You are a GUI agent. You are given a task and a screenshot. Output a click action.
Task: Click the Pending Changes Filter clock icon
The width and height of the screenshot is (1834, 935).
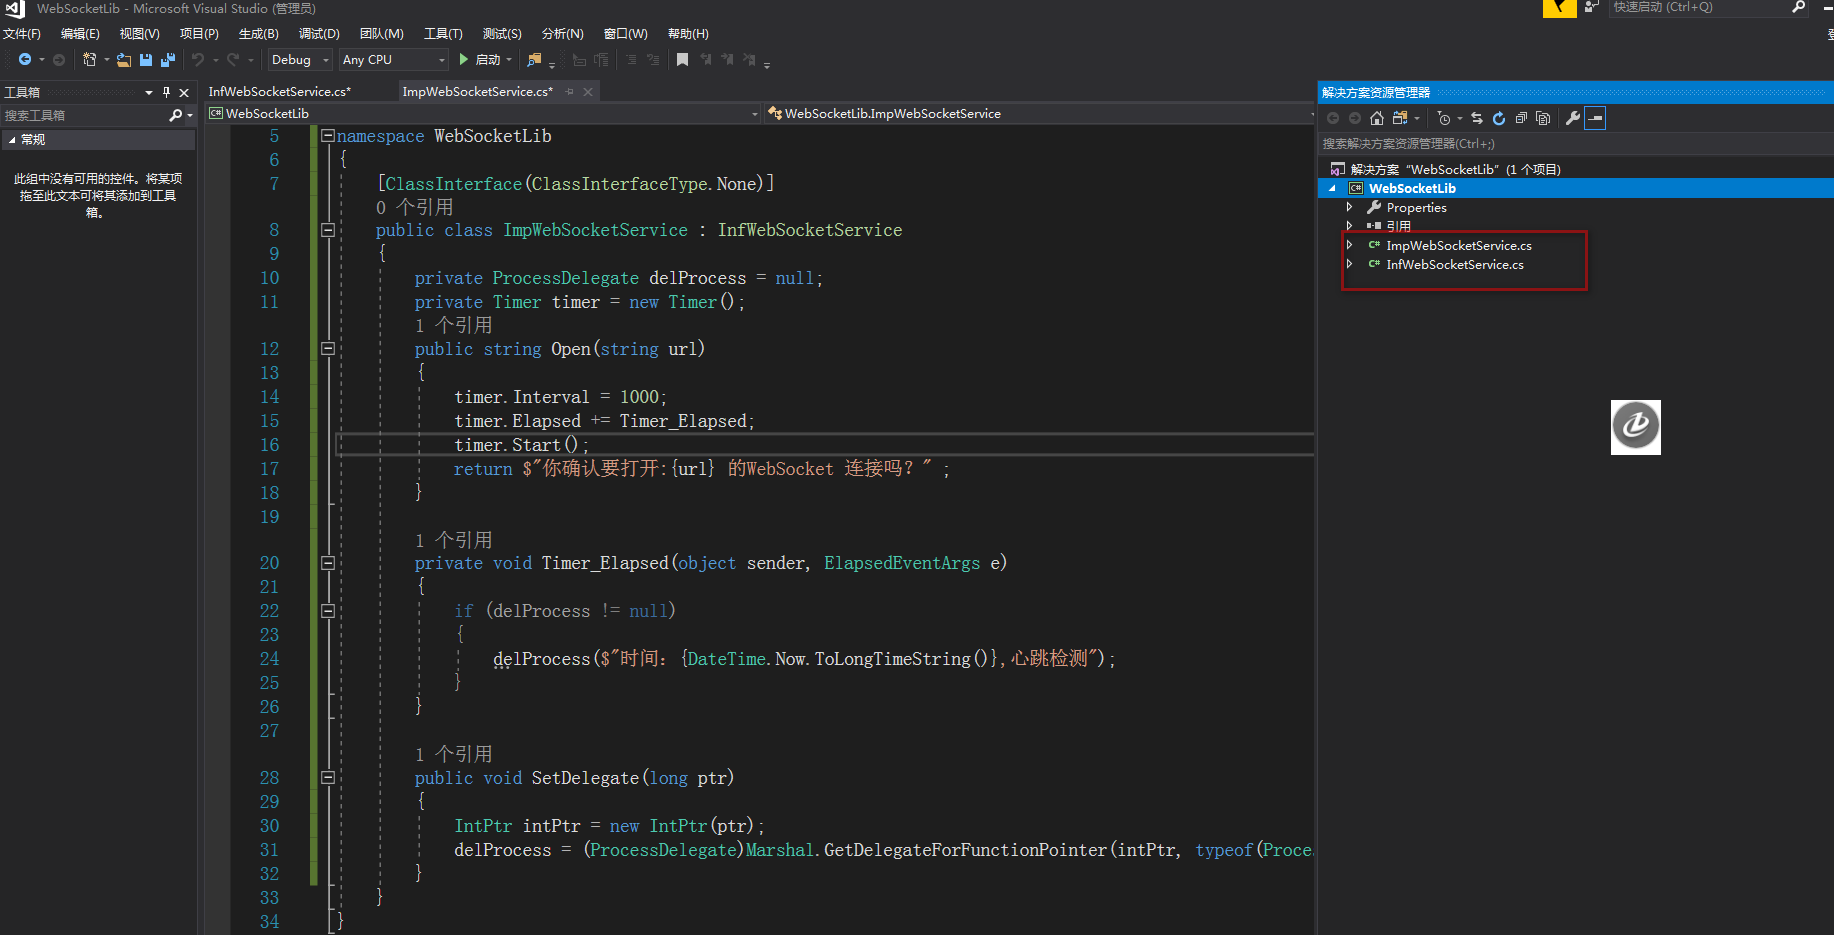tap(1444, 118)
